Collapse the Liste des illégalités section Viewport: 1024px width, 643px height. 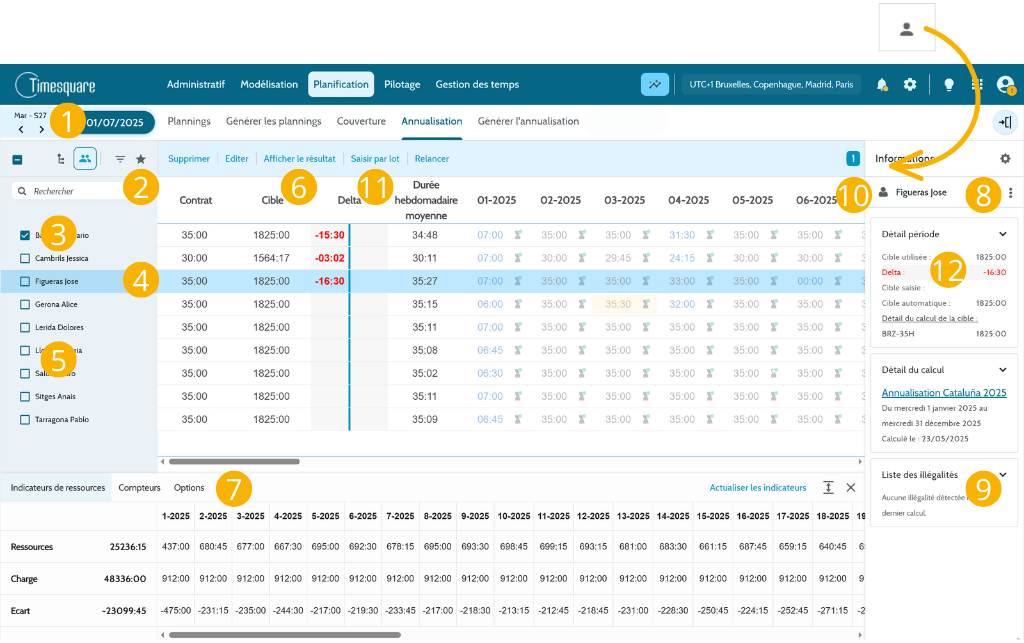click(x=1002, y=475)
